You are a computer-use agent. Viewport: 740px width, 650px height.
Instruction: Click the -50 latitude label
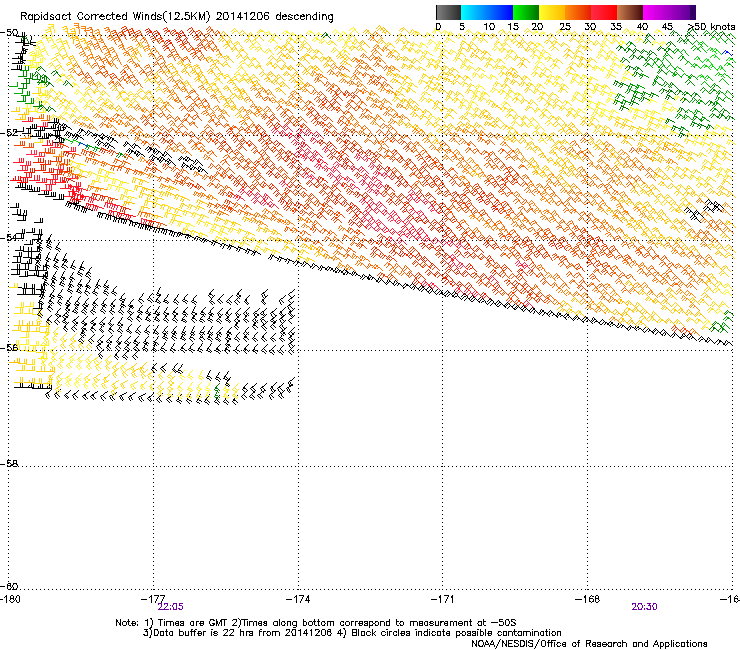(9, 33)
